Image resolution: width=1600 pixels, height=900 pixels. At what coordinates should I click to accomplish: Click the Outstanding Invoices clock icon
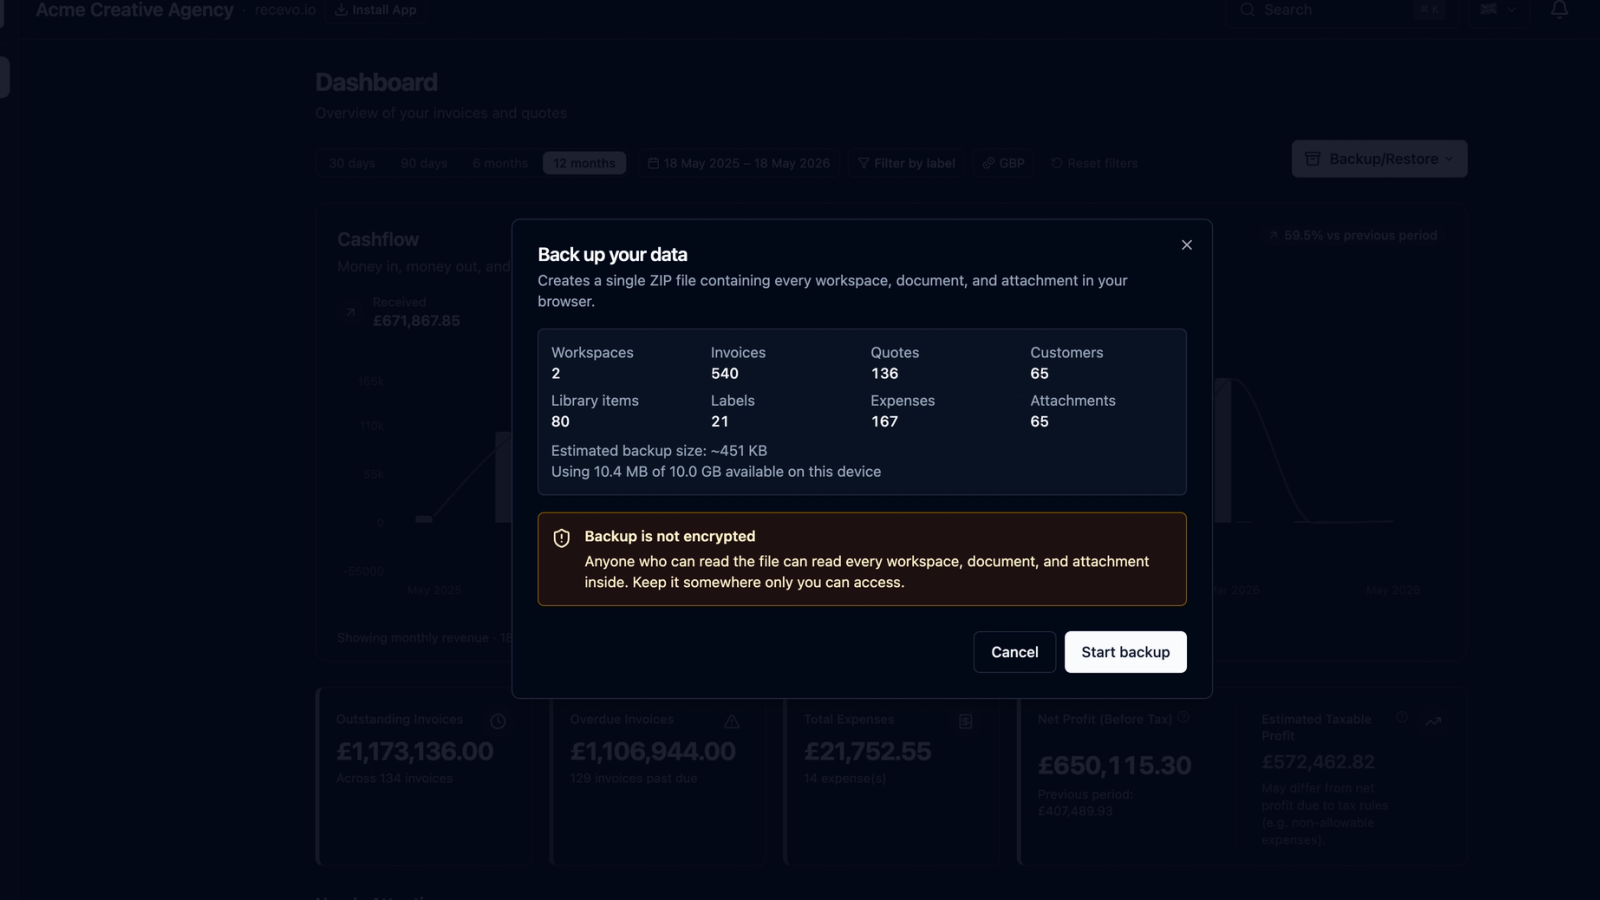[x=498, y=721]
